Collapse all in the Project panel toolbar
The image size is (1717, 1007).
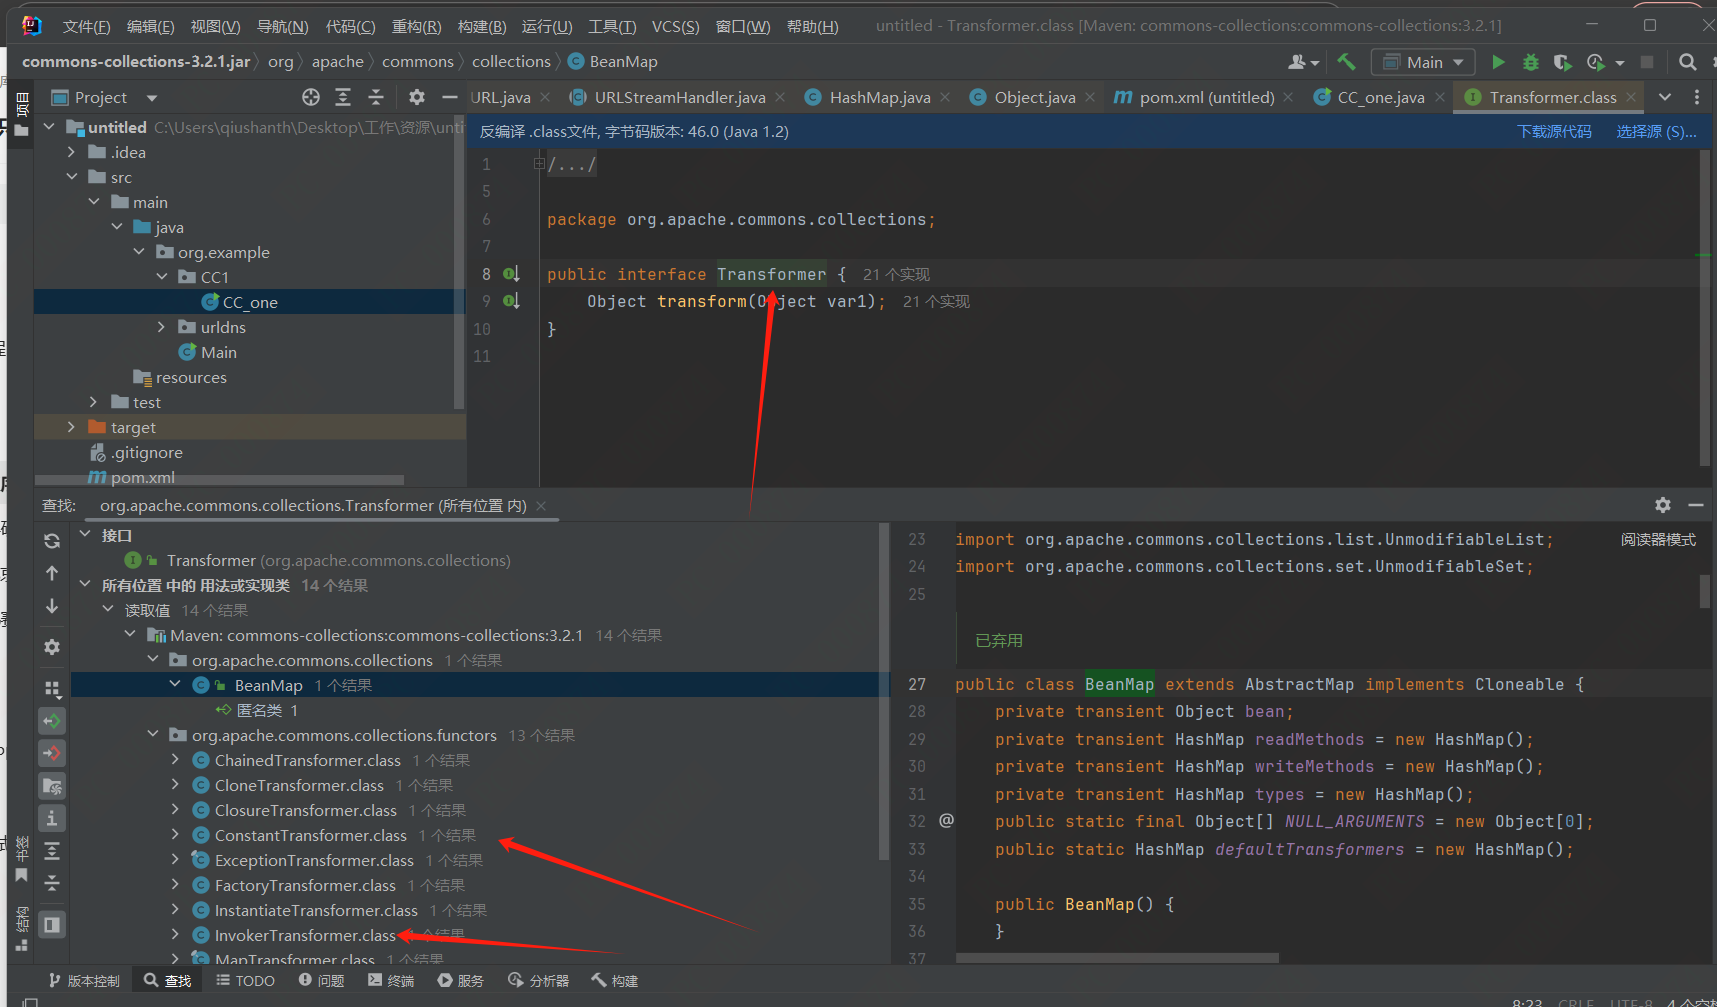376,97
